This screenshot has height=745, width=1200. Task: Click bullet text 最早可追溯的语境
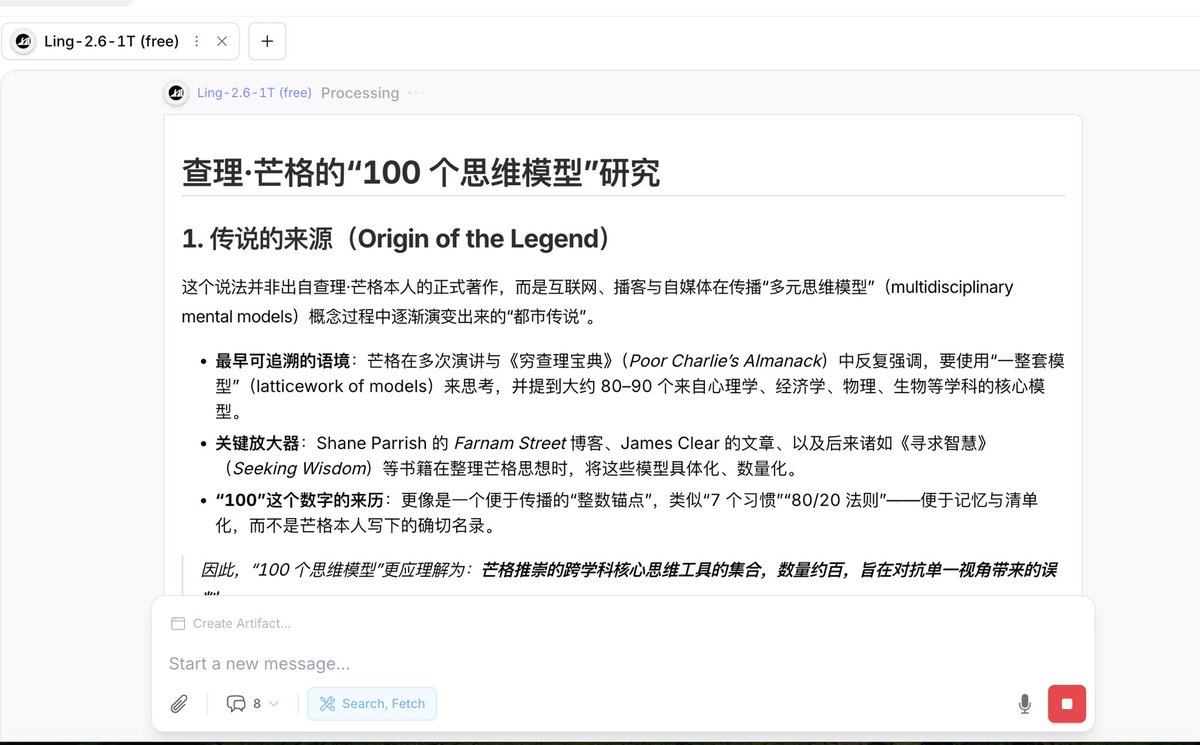tap(282, 361)
